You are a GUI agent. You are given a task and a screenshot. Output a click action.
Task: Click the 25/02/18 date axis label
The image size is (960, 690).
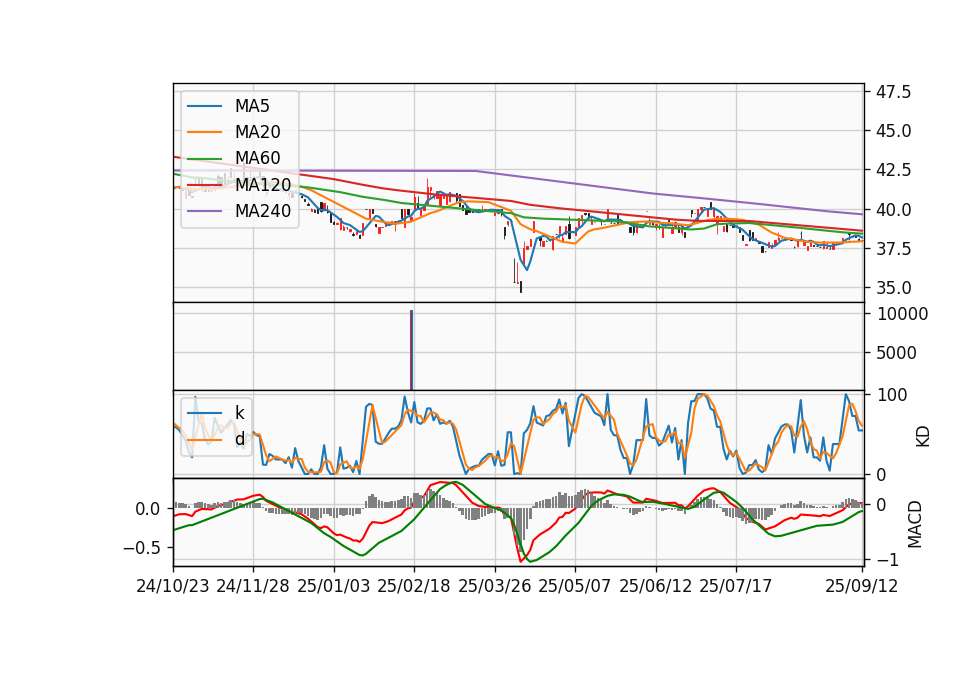(414, 586)
